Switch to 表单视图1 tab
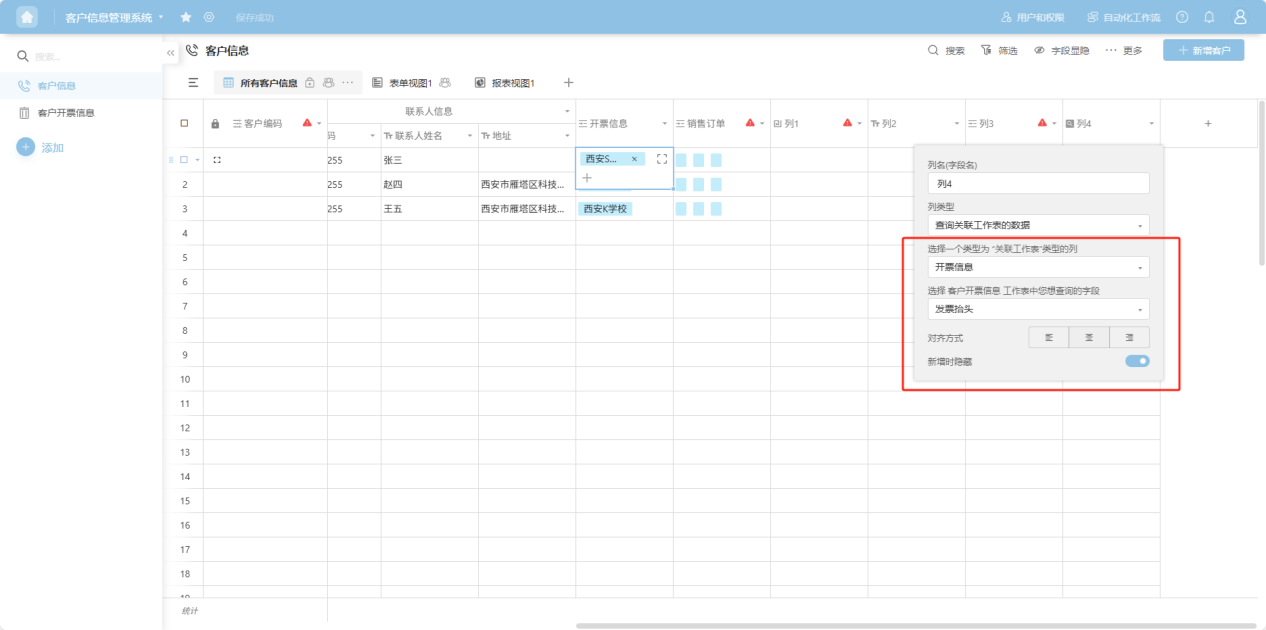The image size is (1266, 630). (x=410, y=82)
